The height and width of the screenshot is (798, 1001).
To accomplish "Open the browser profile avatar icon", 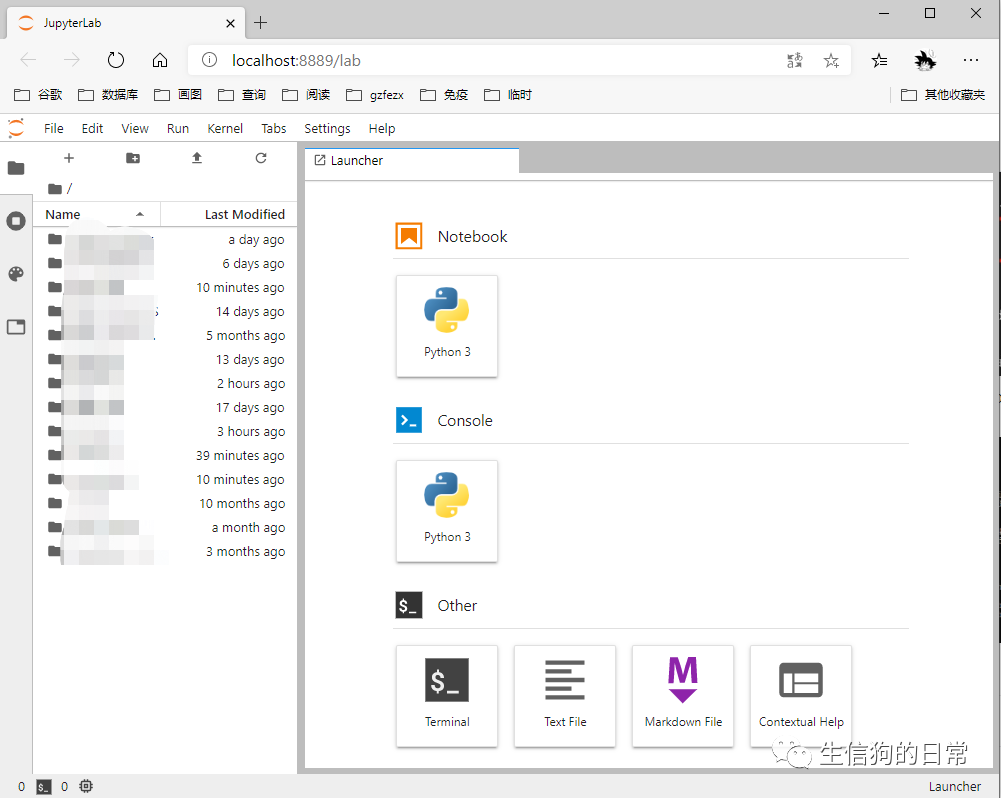I will [x=924, y=60].
